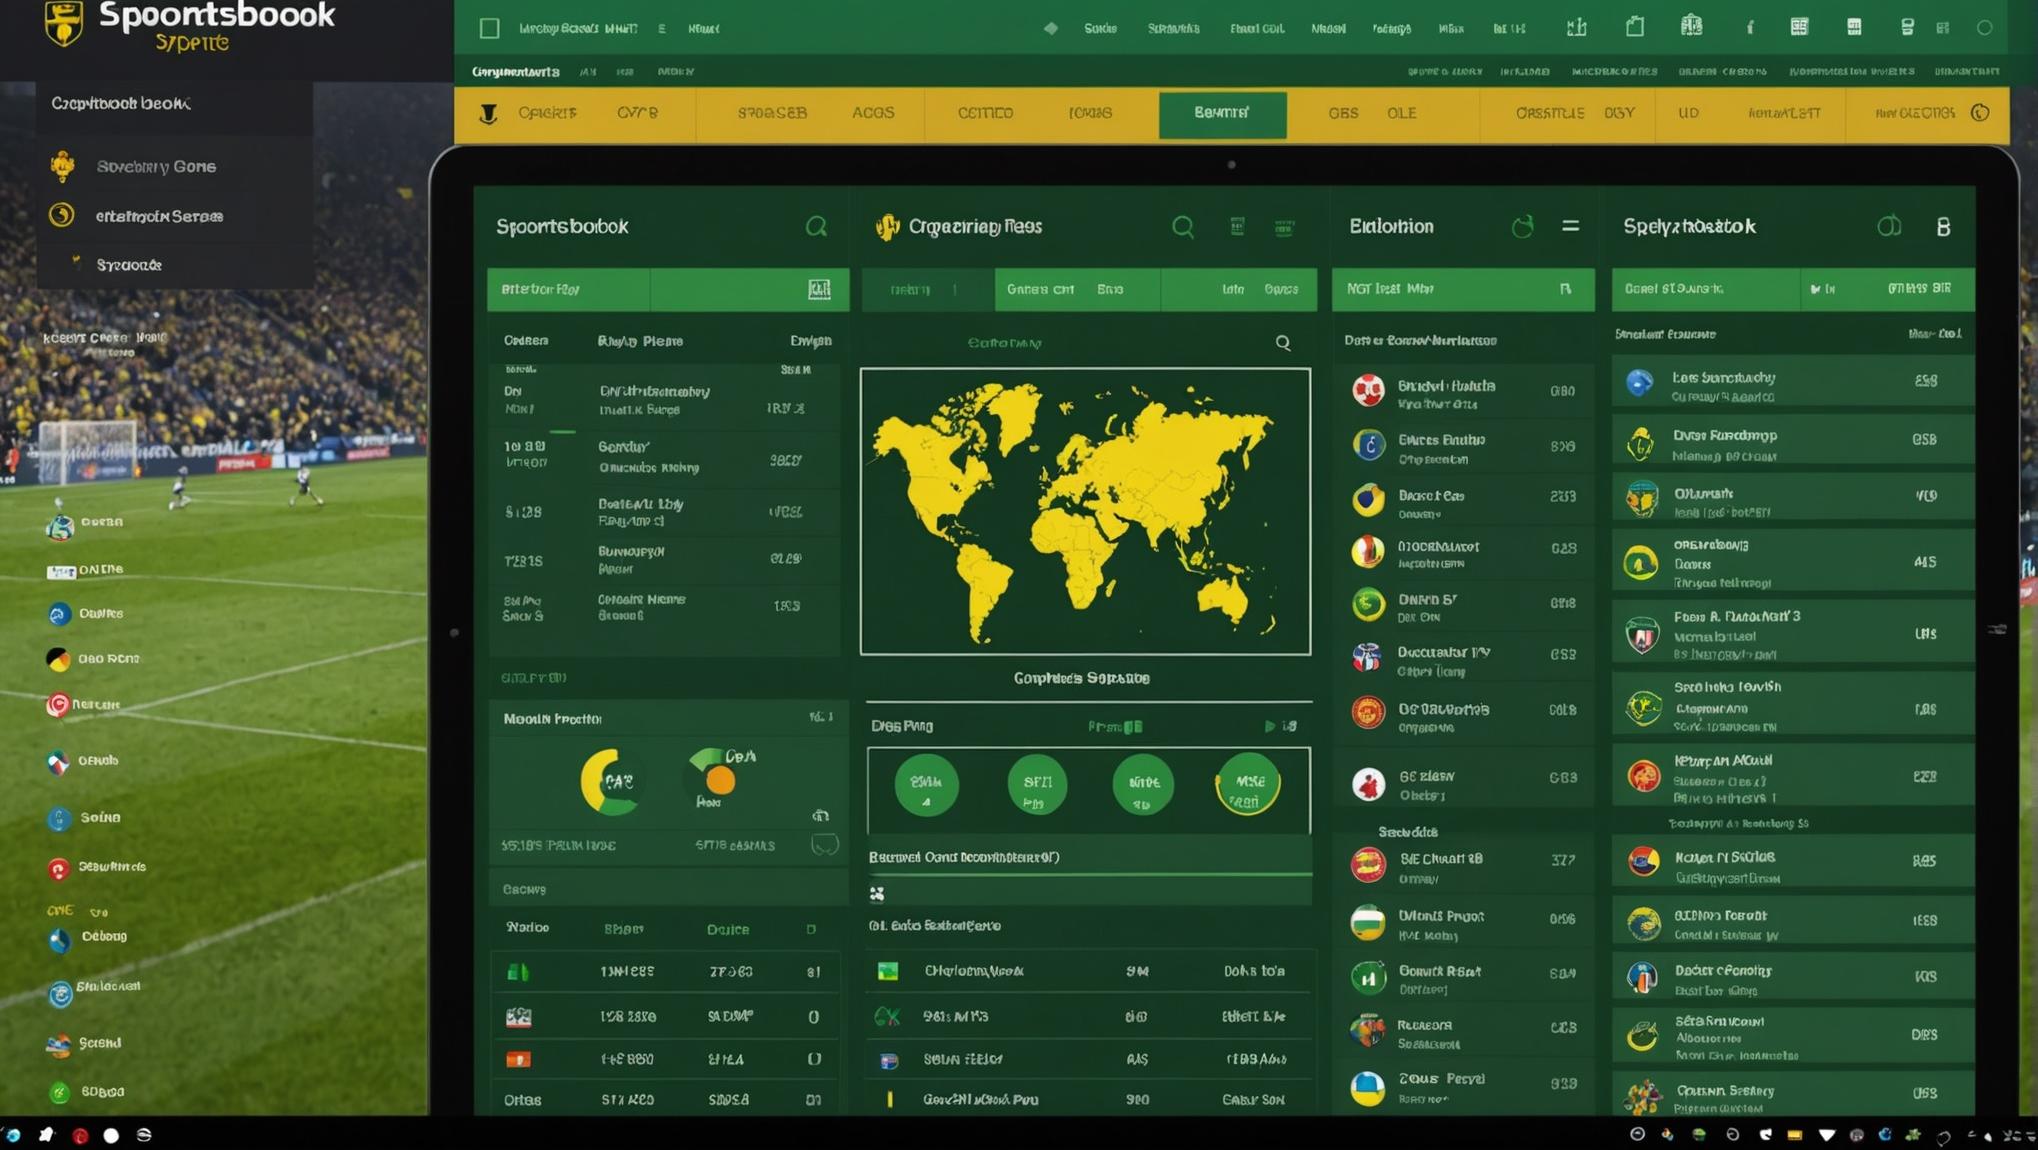Viewport: 2038px width, 1150px height.
Task: Open the Opcas tab above the map
Action: coord(1281,289)
